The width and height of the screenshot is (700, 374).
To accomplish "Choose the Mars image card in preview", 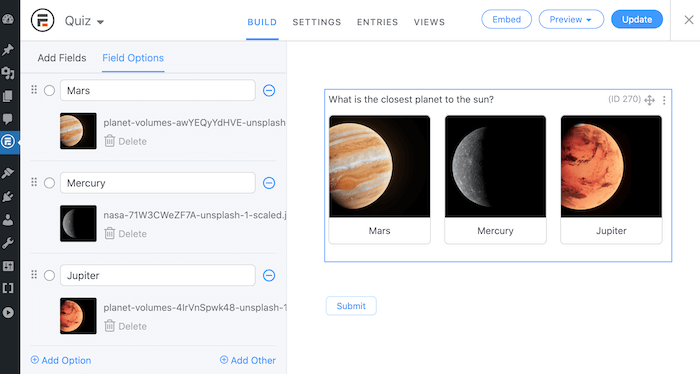I will tap(379, 179).
